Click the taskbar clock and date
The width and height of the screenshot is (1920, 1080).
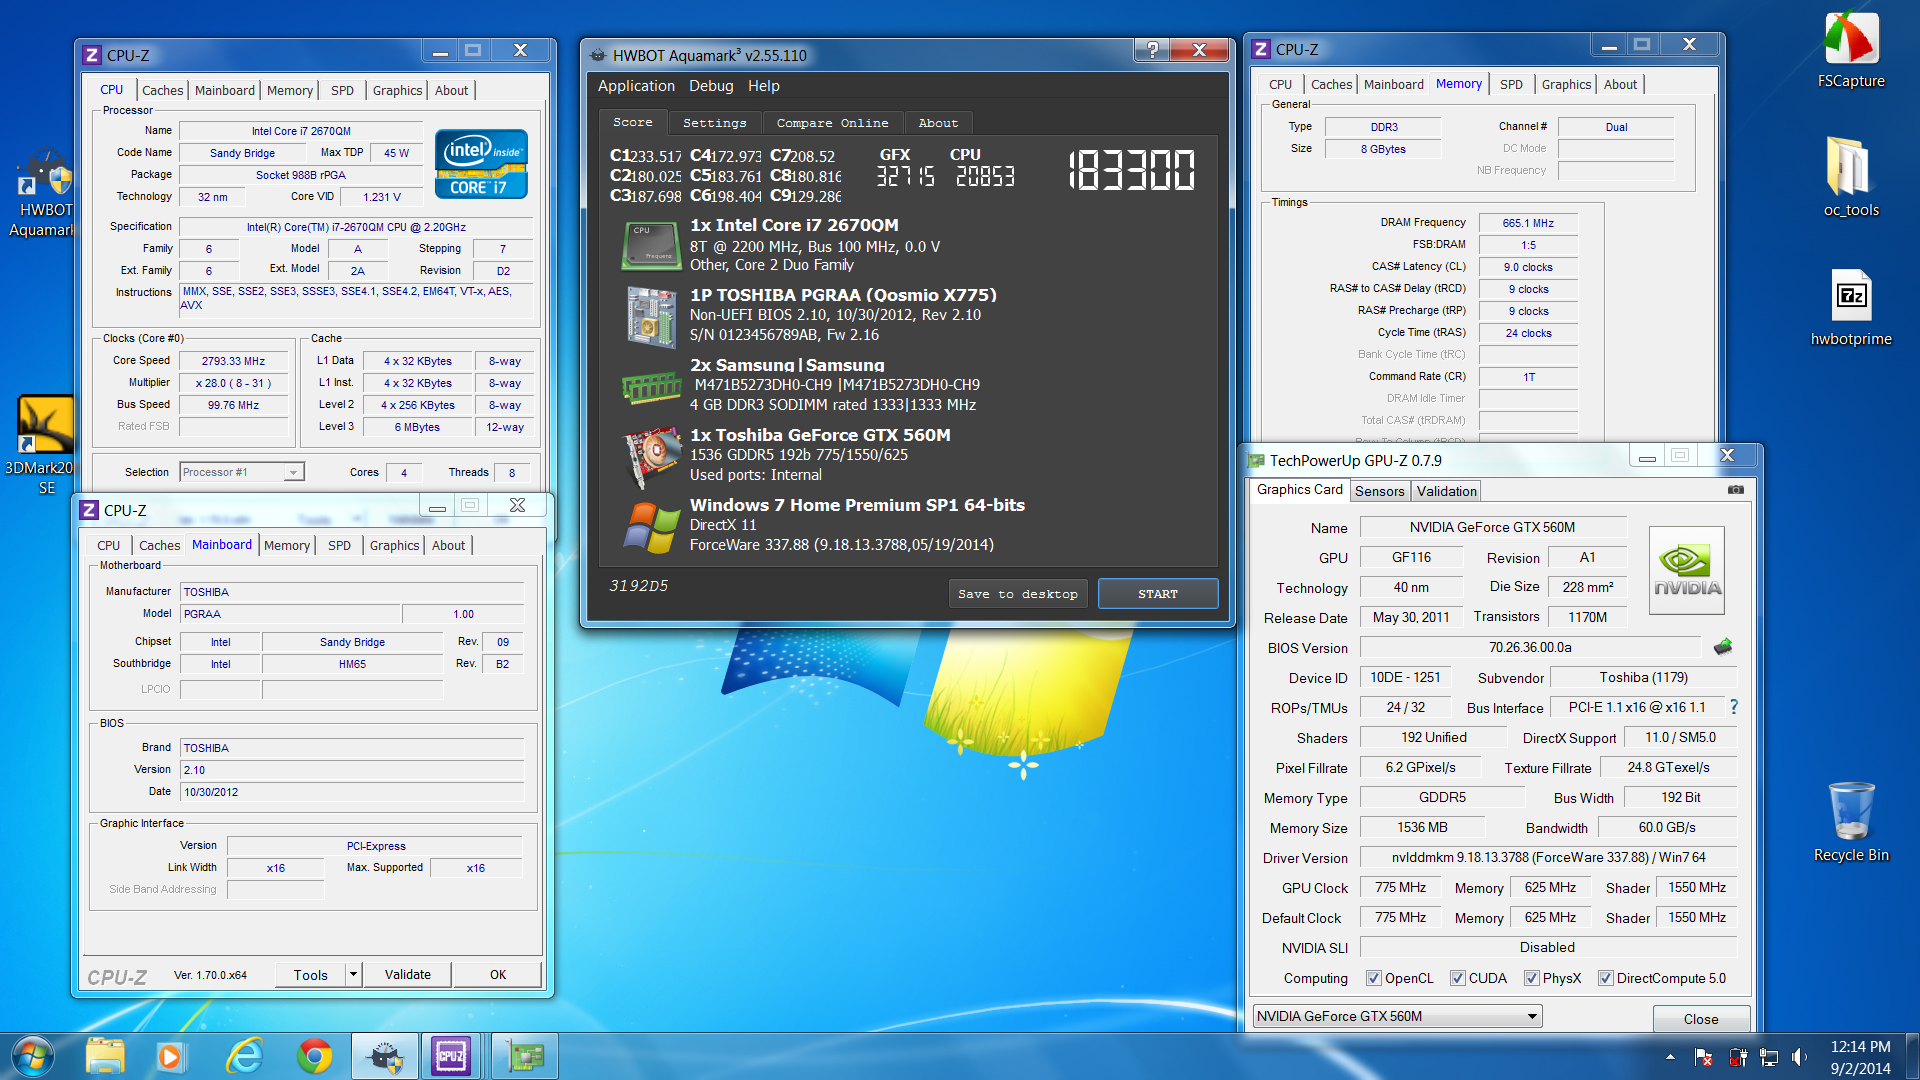pyautogui.click(x=1860, y=1057)
